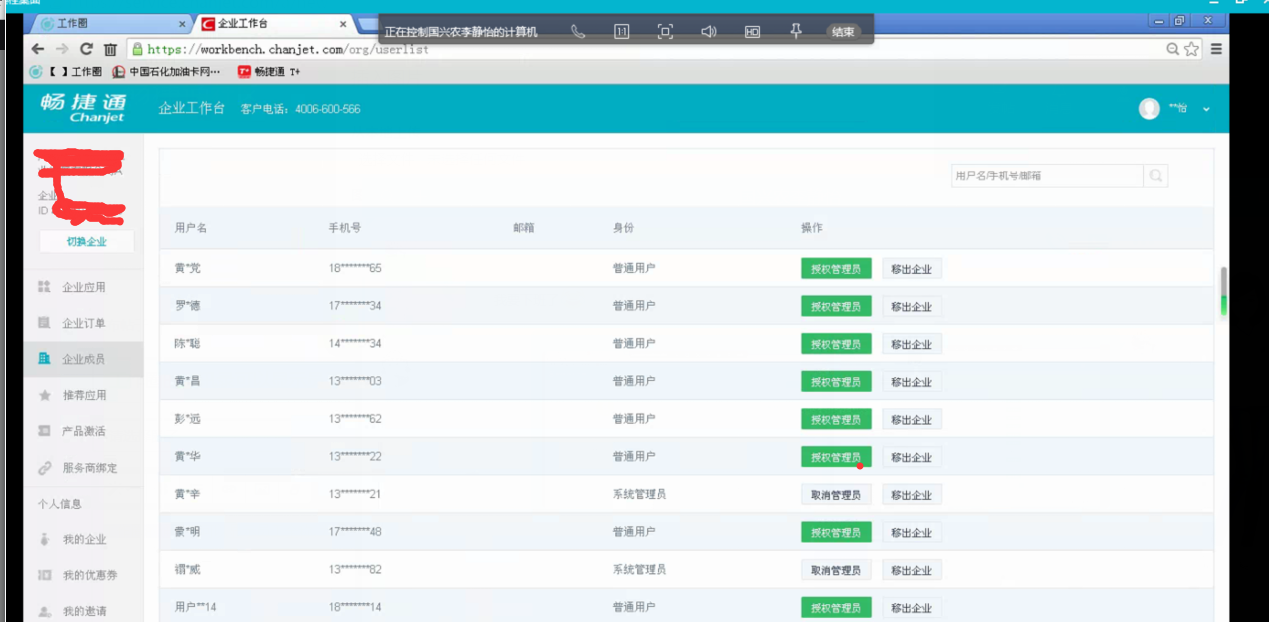Screen dimensions: 1269x622
Task: Open 企业应用 in sidebar
Action: coord(83,287)
